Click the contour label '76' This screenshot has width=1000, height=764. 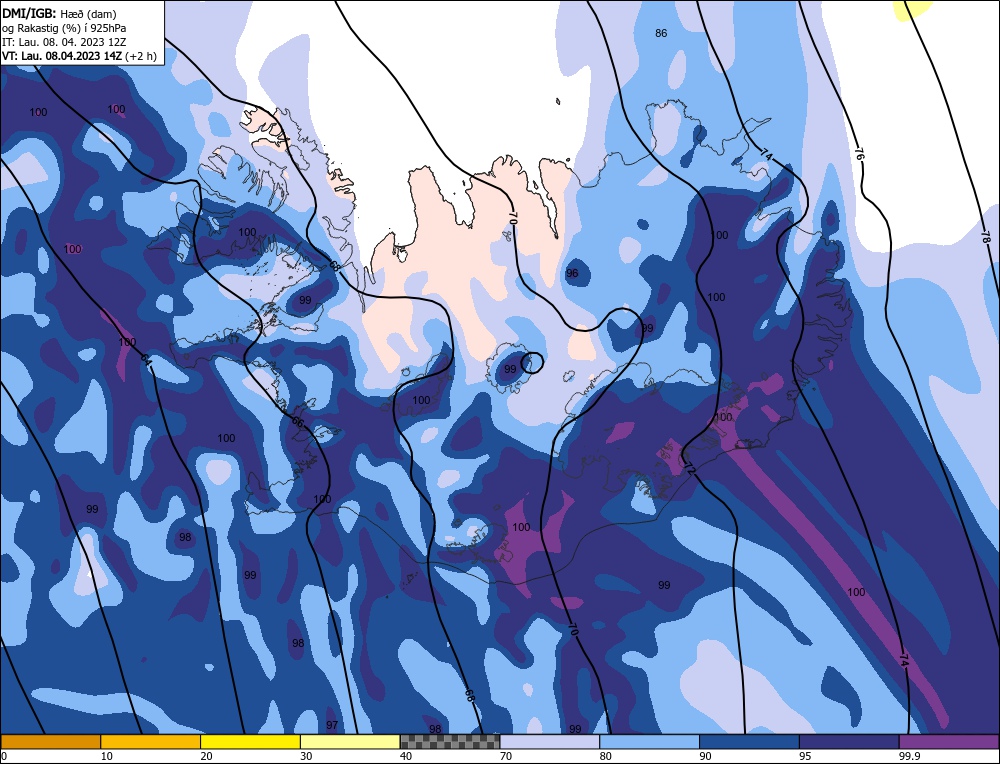859,154
